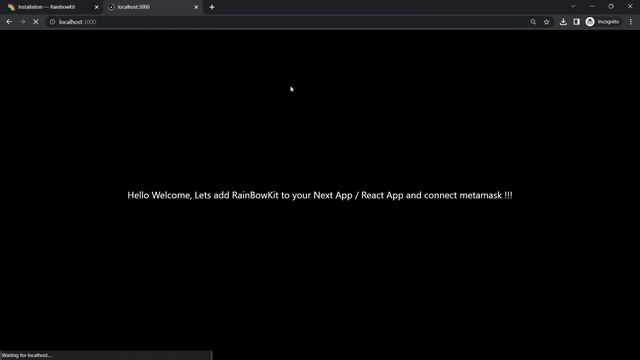Close the Installation — RainbowKit tab

coord(97,7)
